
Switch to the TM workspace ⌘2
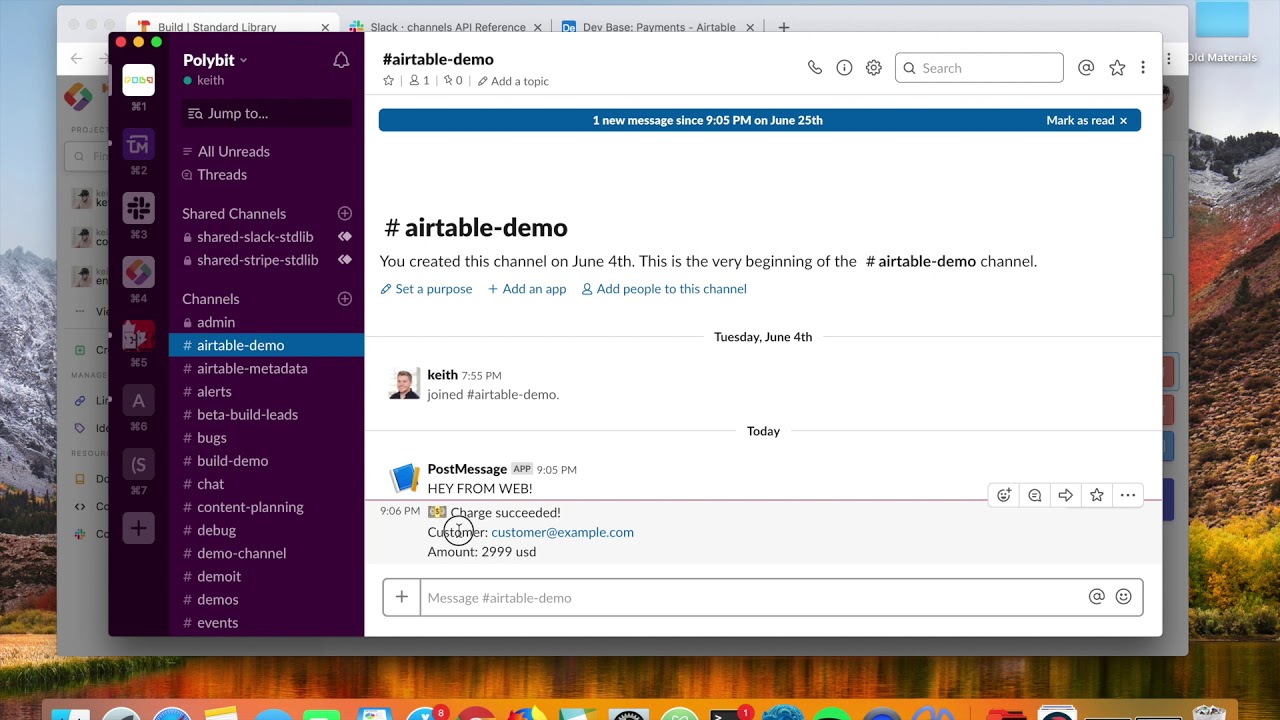tap(139, 145)
